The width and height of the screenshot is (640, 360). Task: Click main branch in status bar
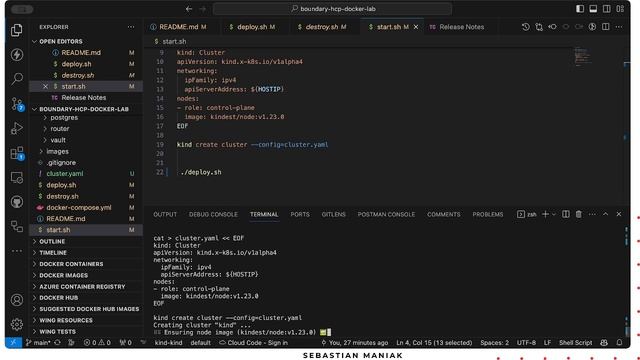pos(38,343)
